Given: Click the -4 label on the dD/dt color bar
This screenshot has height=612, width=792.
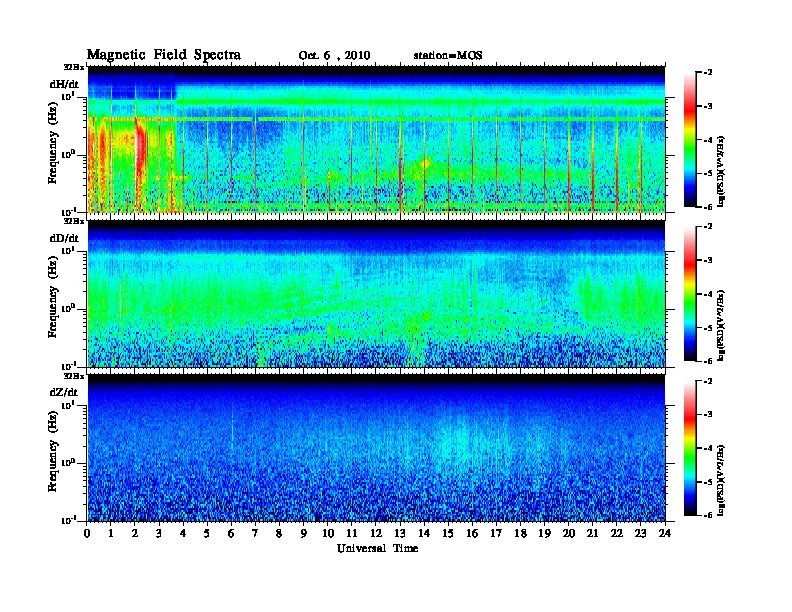Looking at the screenshot, I should point(707,293).
